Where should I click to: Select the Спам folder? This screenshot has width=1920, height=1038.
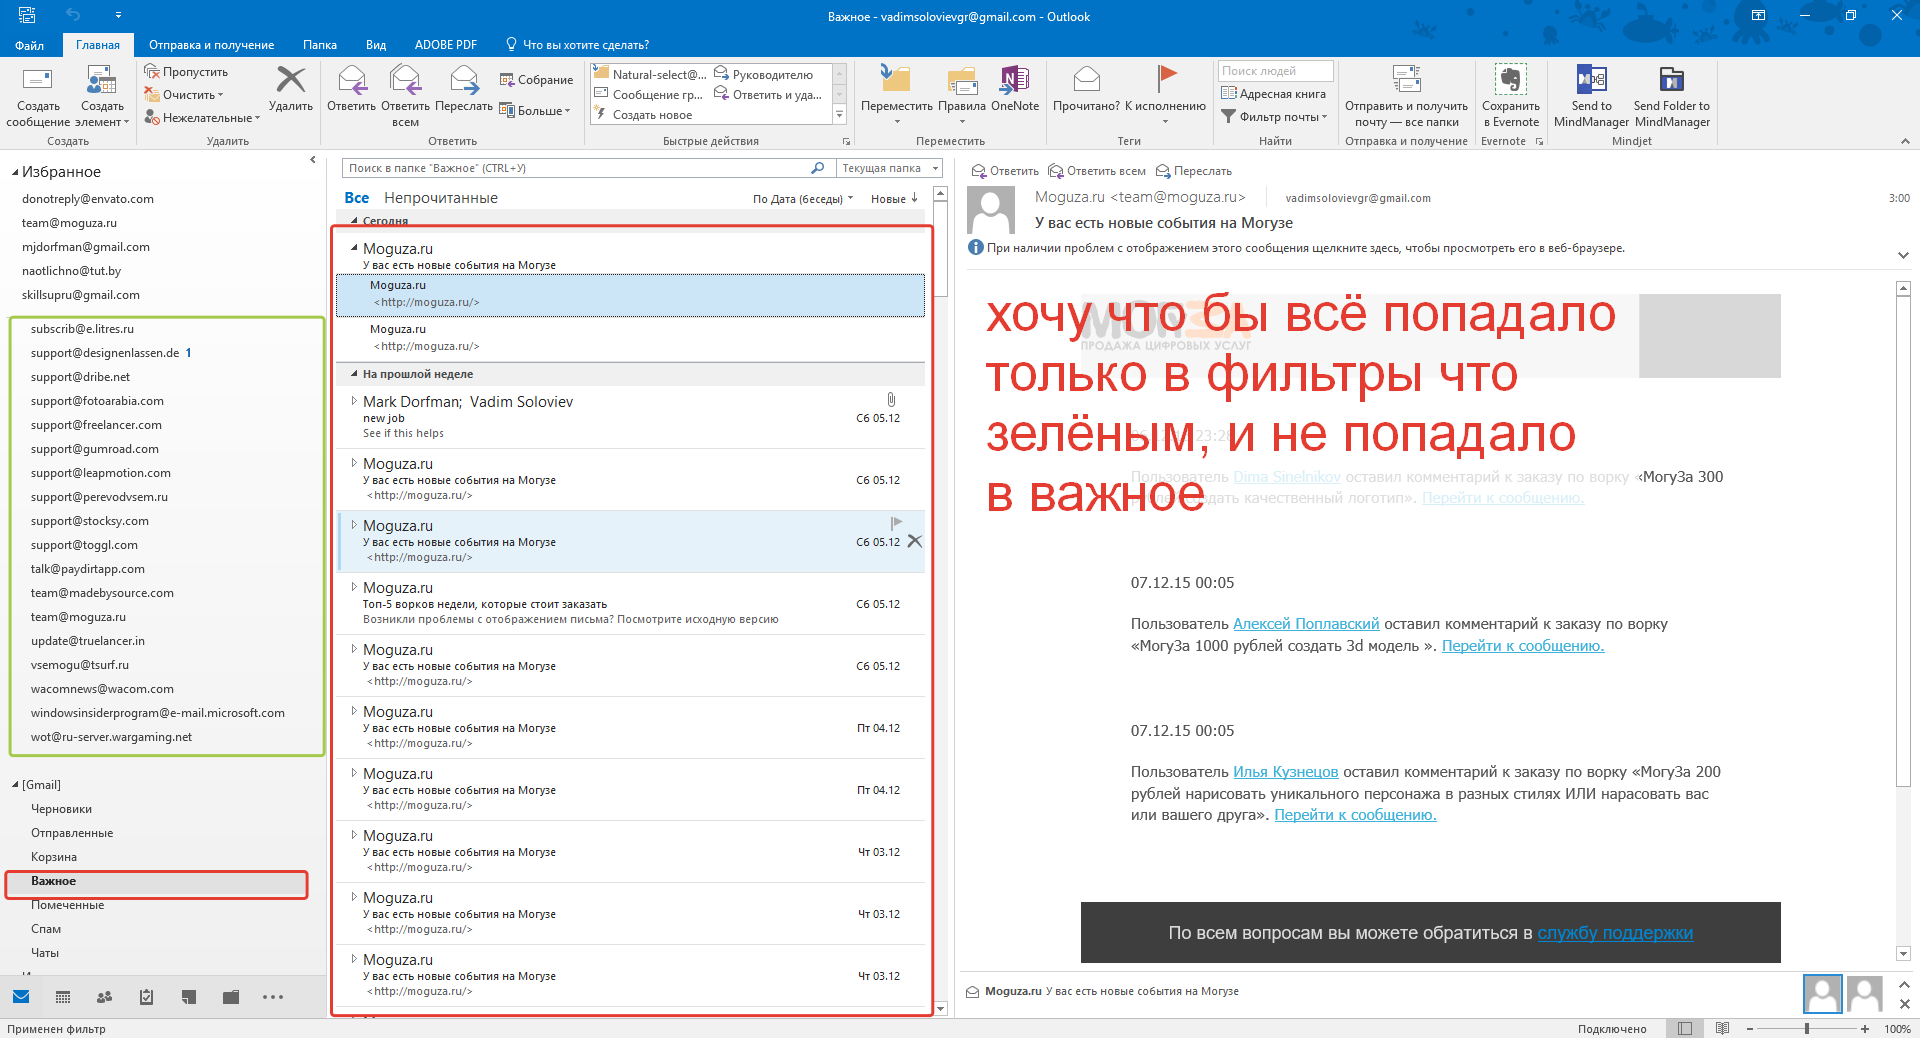point(46,929)
